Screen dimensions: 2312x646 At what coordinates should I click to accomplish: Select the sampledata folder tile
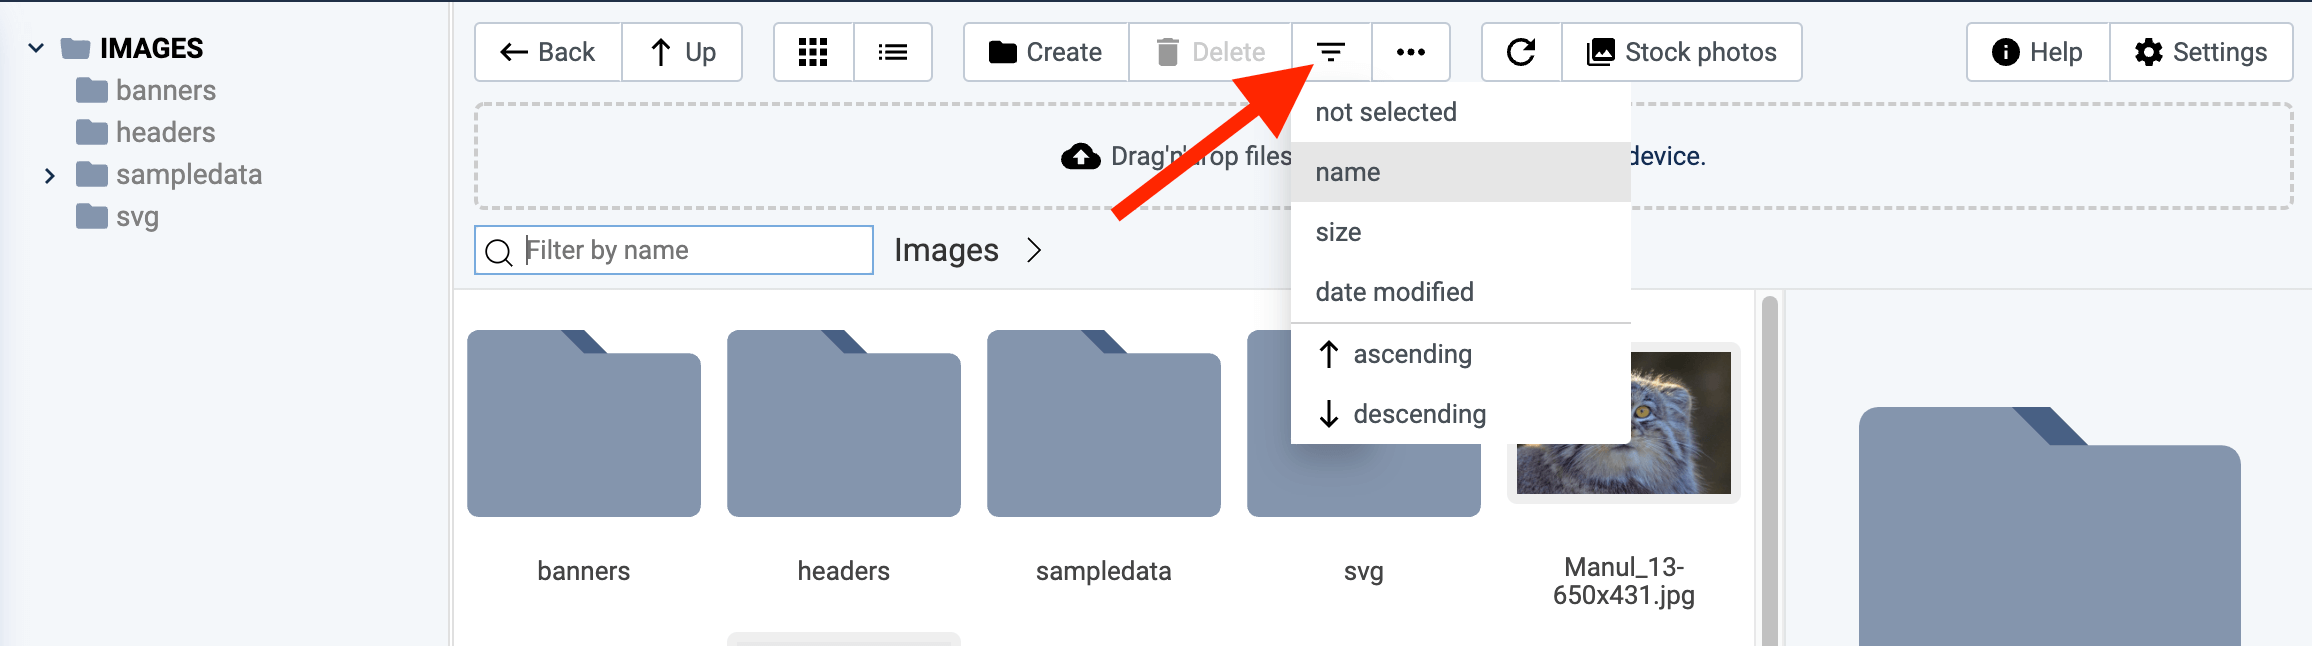[x=1104, y=423]
